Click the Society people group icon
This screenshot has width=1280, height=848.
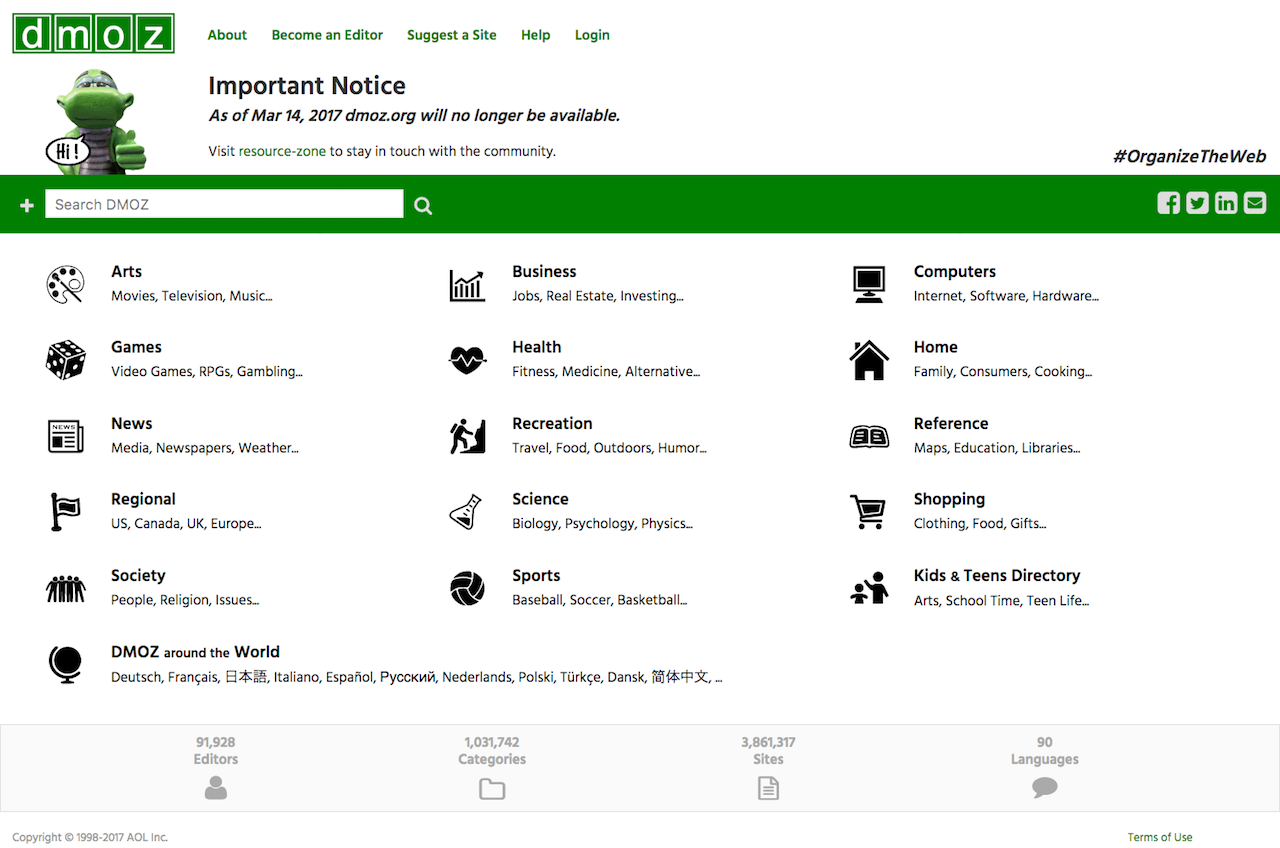66,589
